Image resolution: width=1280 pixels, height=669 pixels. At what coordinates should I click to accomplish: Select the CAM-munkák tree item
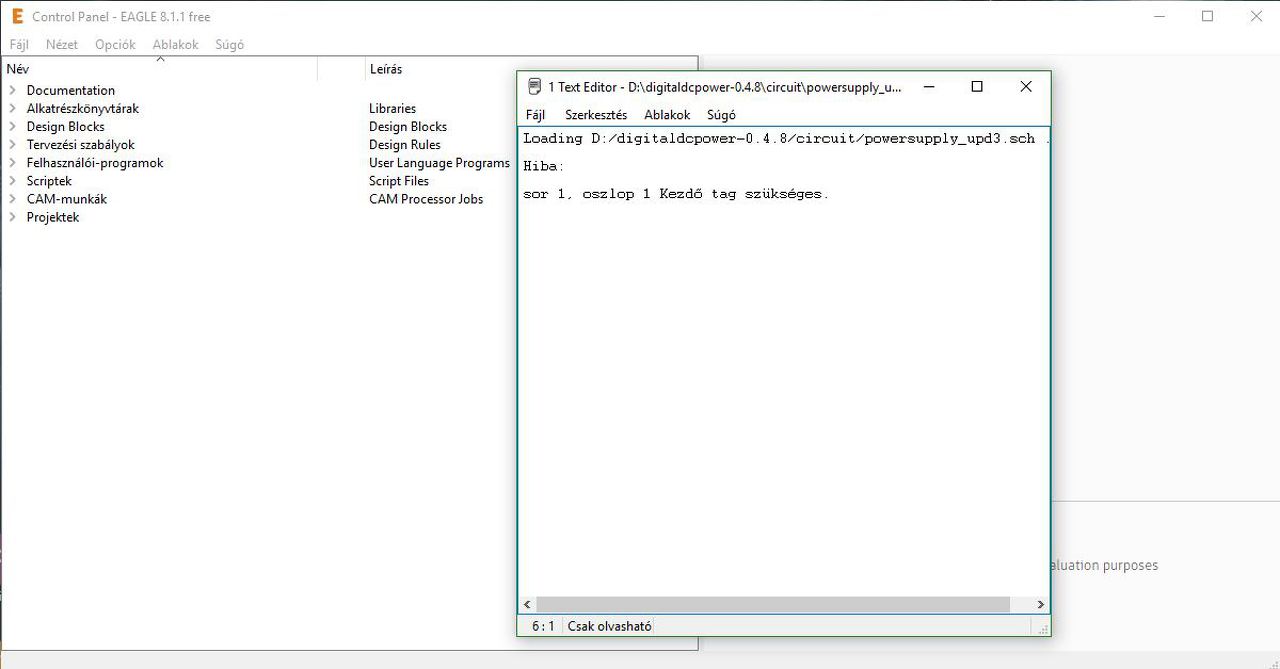tap(67, 199)
